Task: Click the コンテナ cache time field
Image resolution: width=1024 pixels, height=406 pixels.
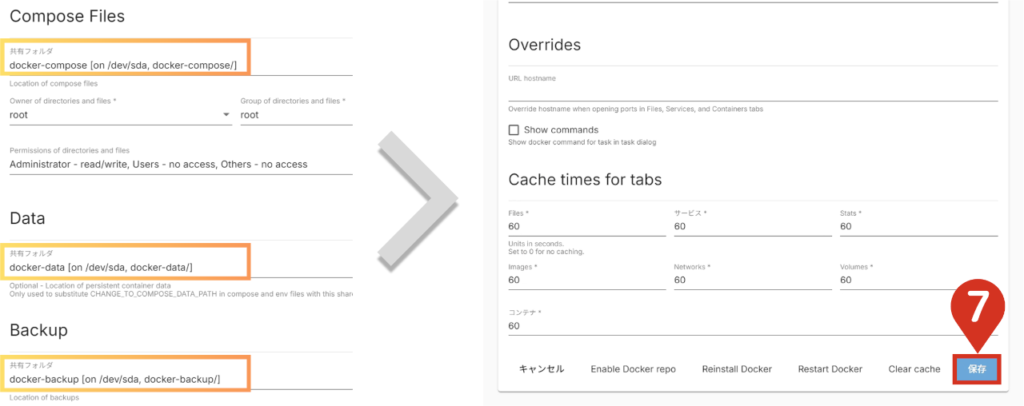Action: point(752,326)
